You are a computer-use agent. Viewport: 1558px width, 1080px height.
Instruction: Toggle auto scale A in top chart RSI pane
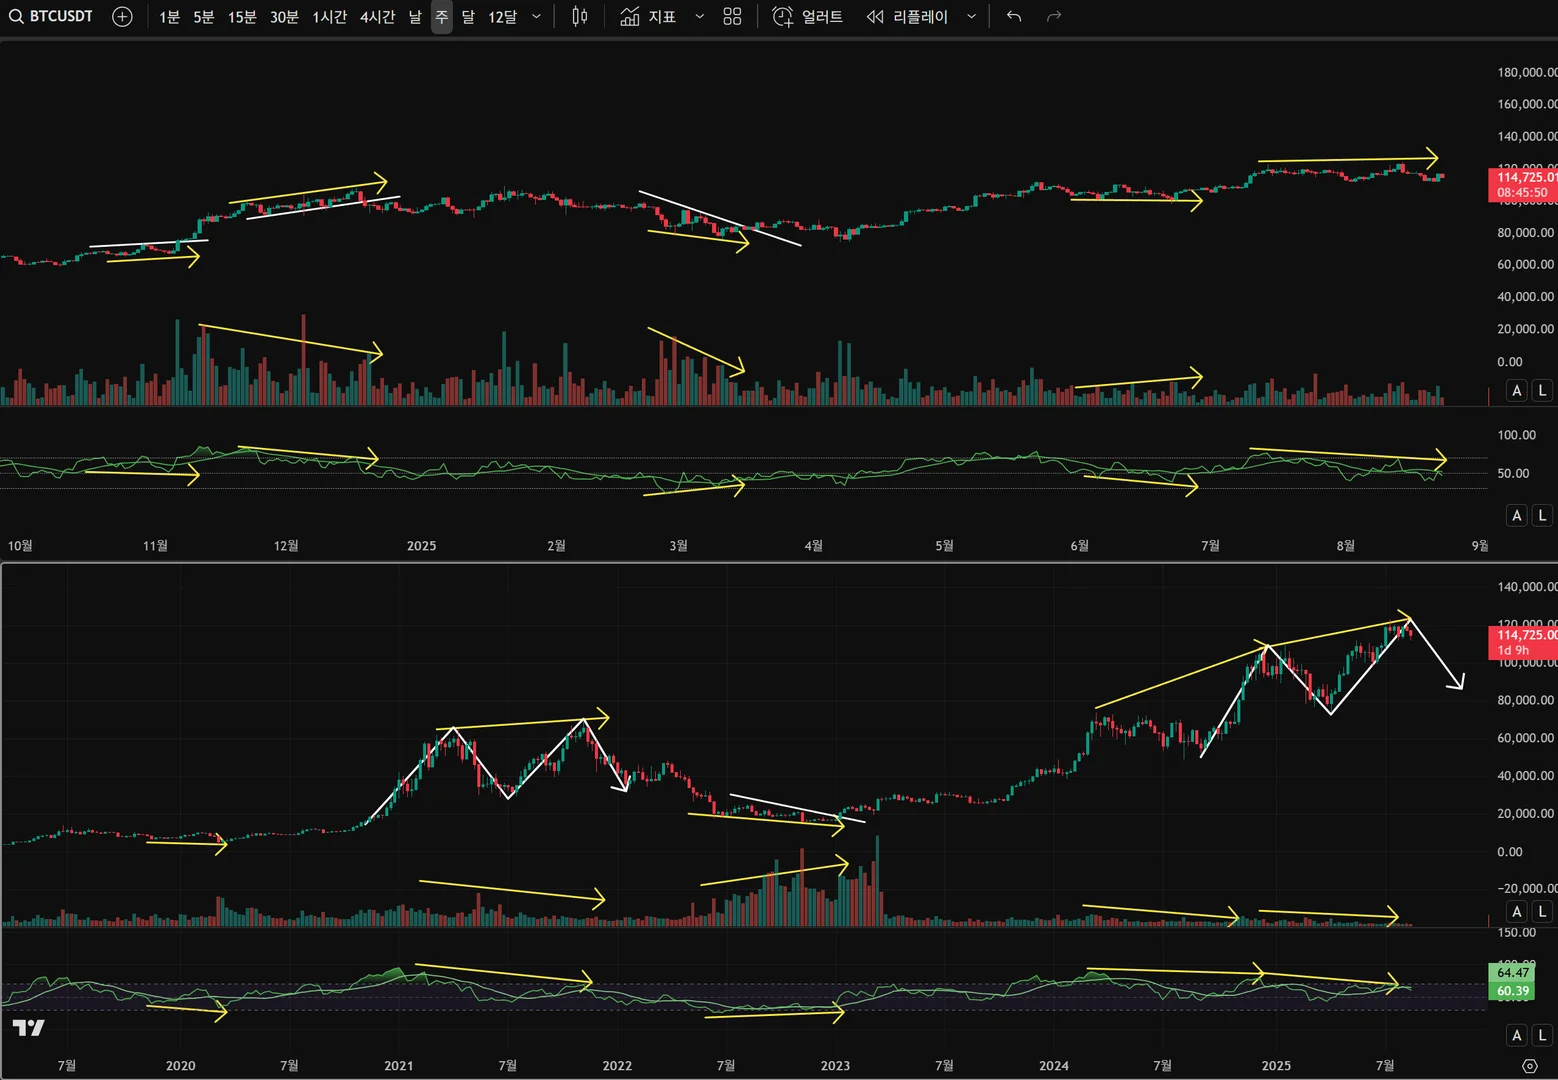1517,516
